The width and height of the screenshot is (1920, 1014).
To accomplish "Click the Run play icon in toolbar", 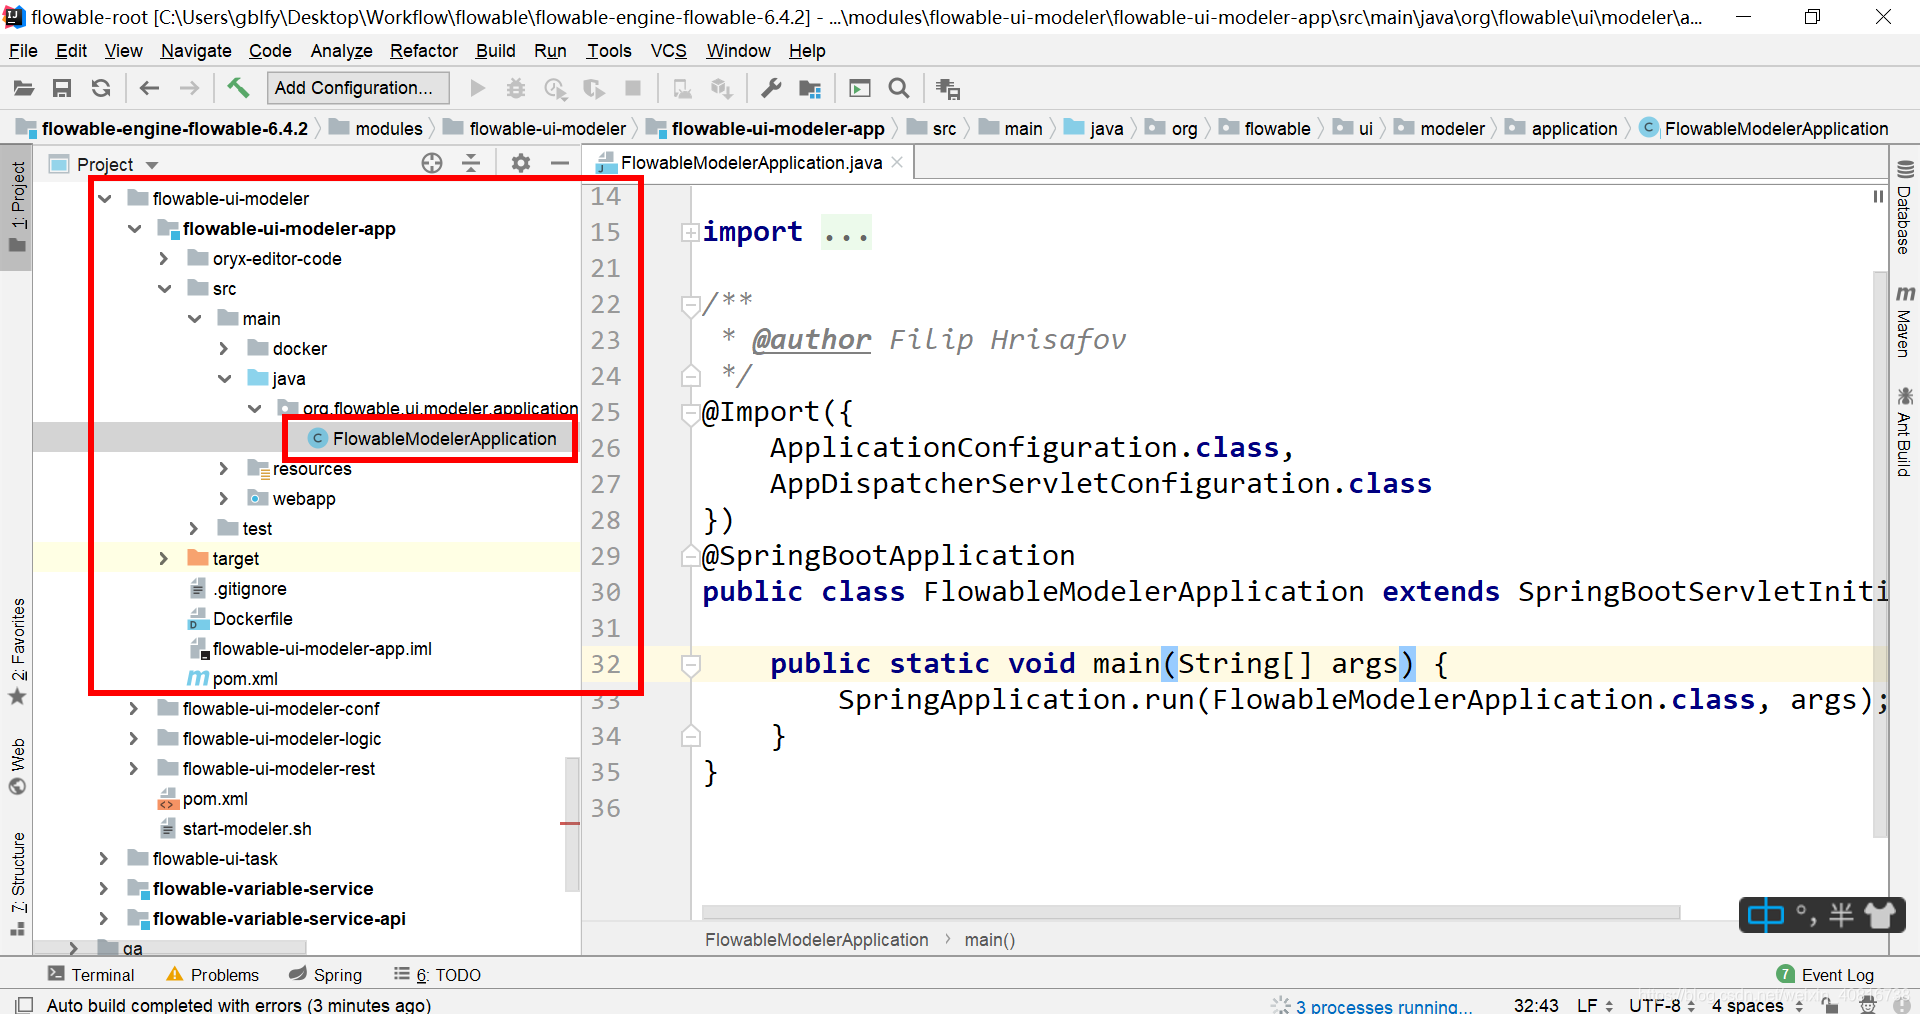I will pyautogui.click(x=478, y=89).
